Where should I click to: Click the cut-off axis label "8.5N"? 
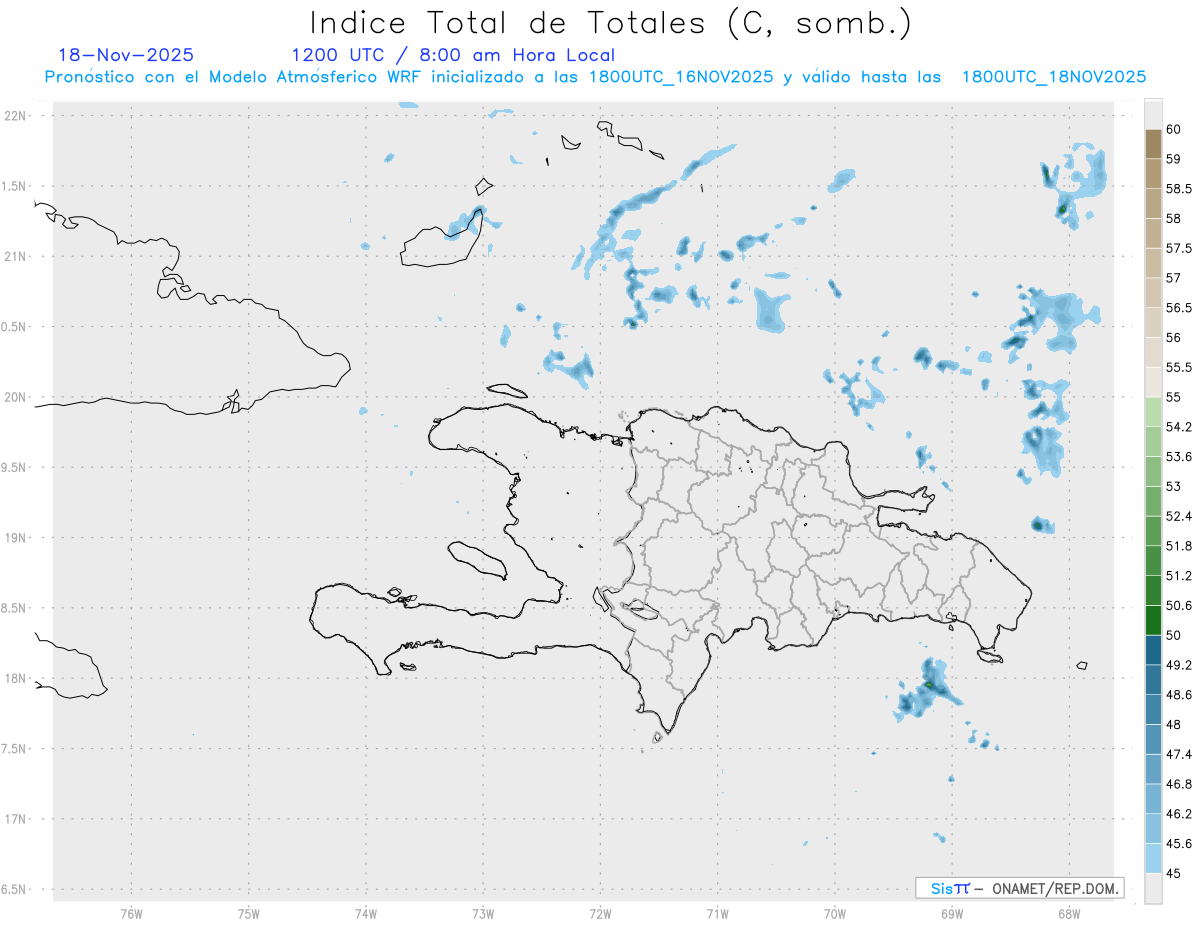15,608
